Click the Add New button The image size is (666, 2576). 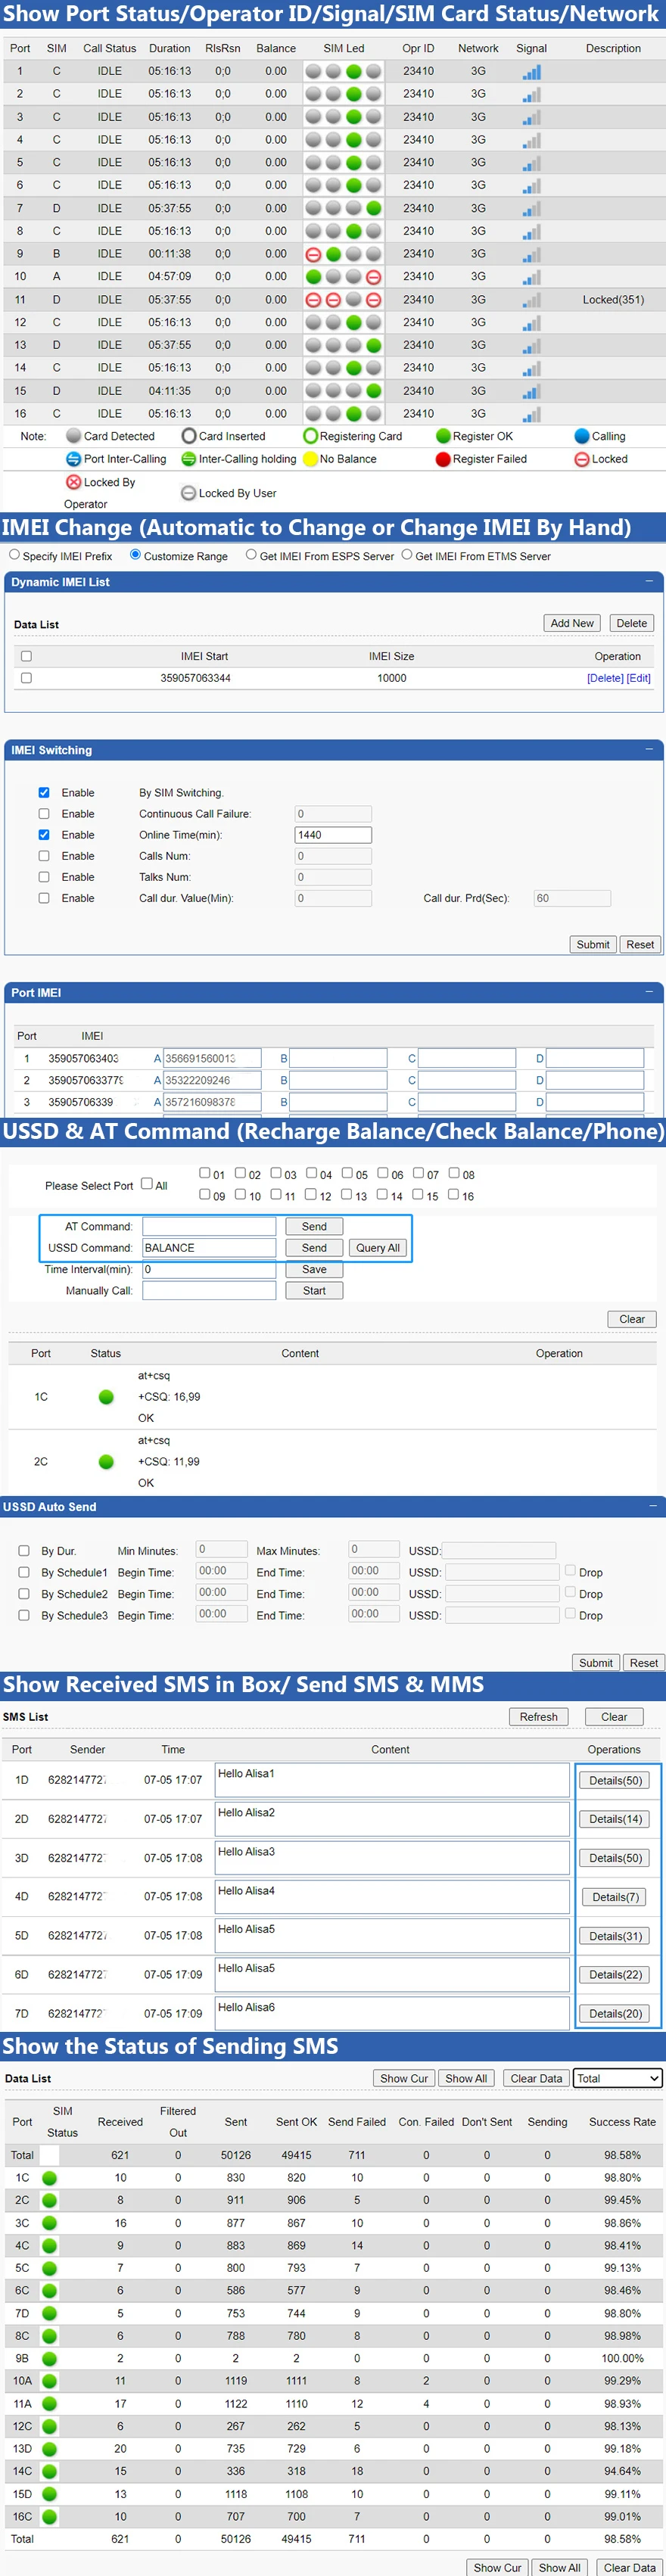coord(572,623)
